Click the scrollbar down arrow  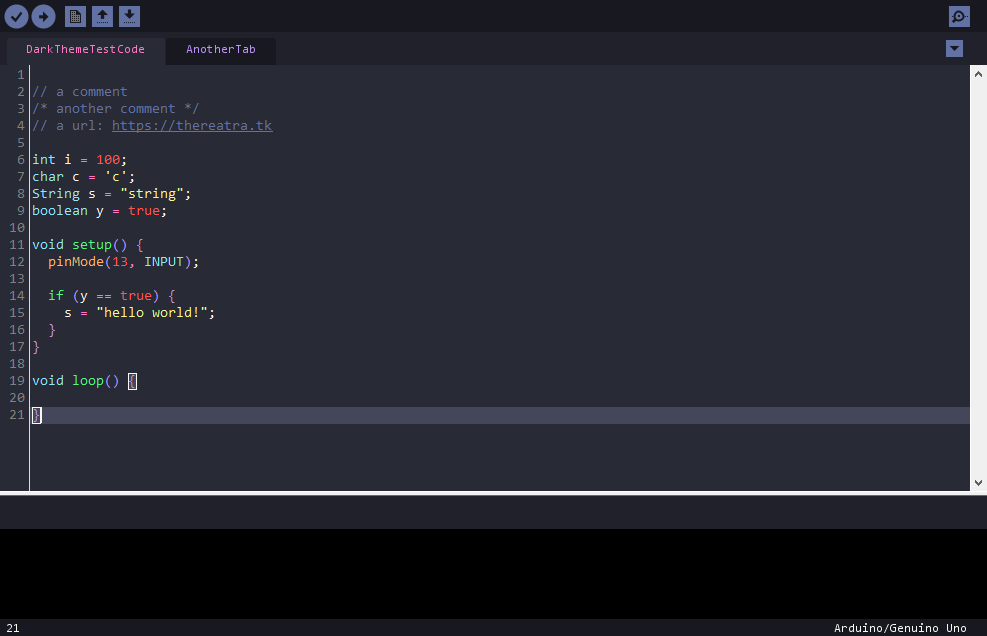978,483
